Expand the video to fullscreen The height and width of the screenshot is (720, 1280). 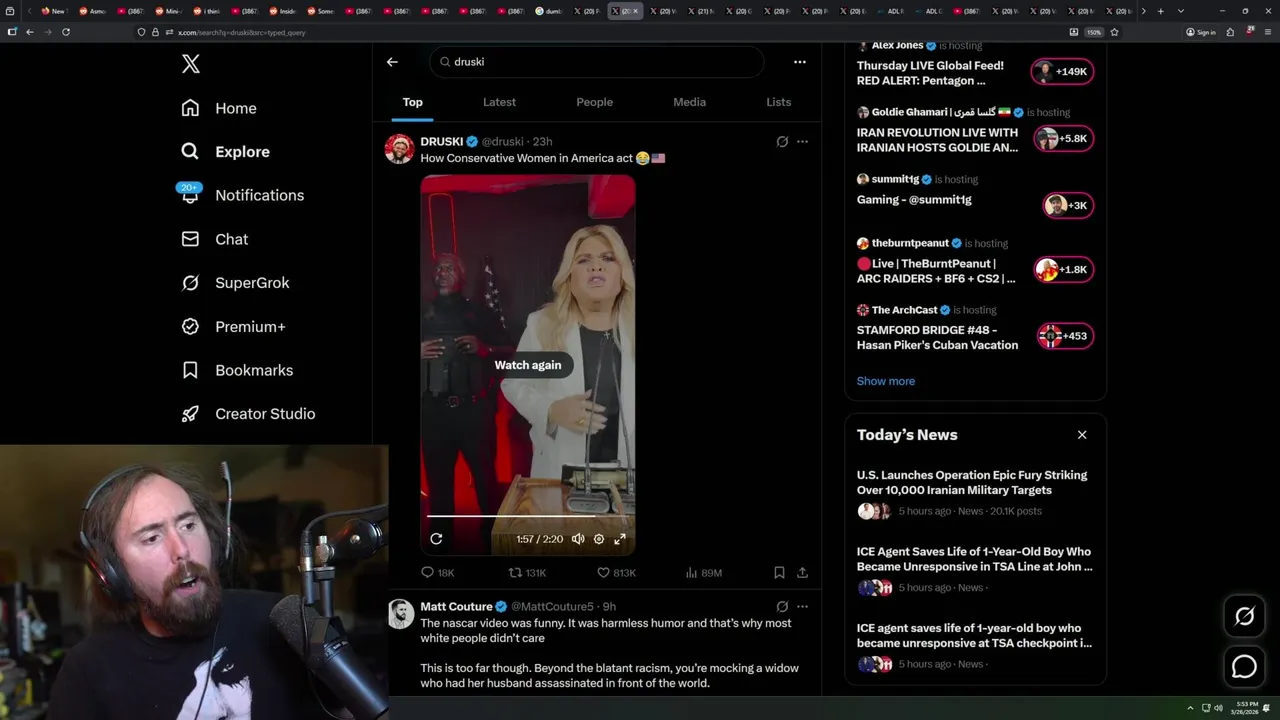(620, 539)
